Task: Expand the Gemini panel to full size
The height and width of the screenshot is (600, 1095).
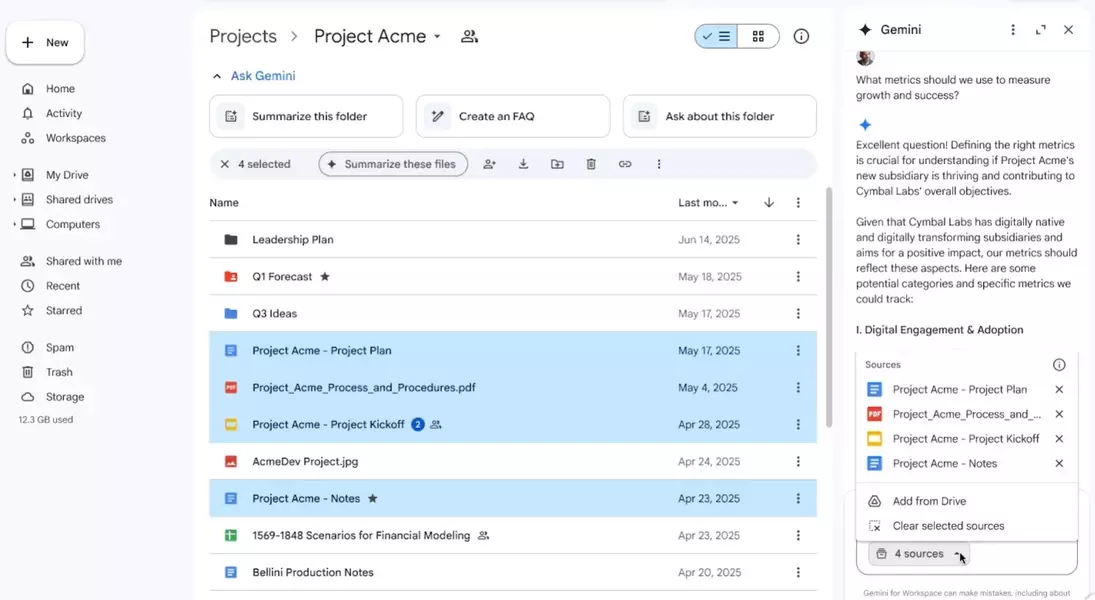Action: click(x=1041, y=30)
